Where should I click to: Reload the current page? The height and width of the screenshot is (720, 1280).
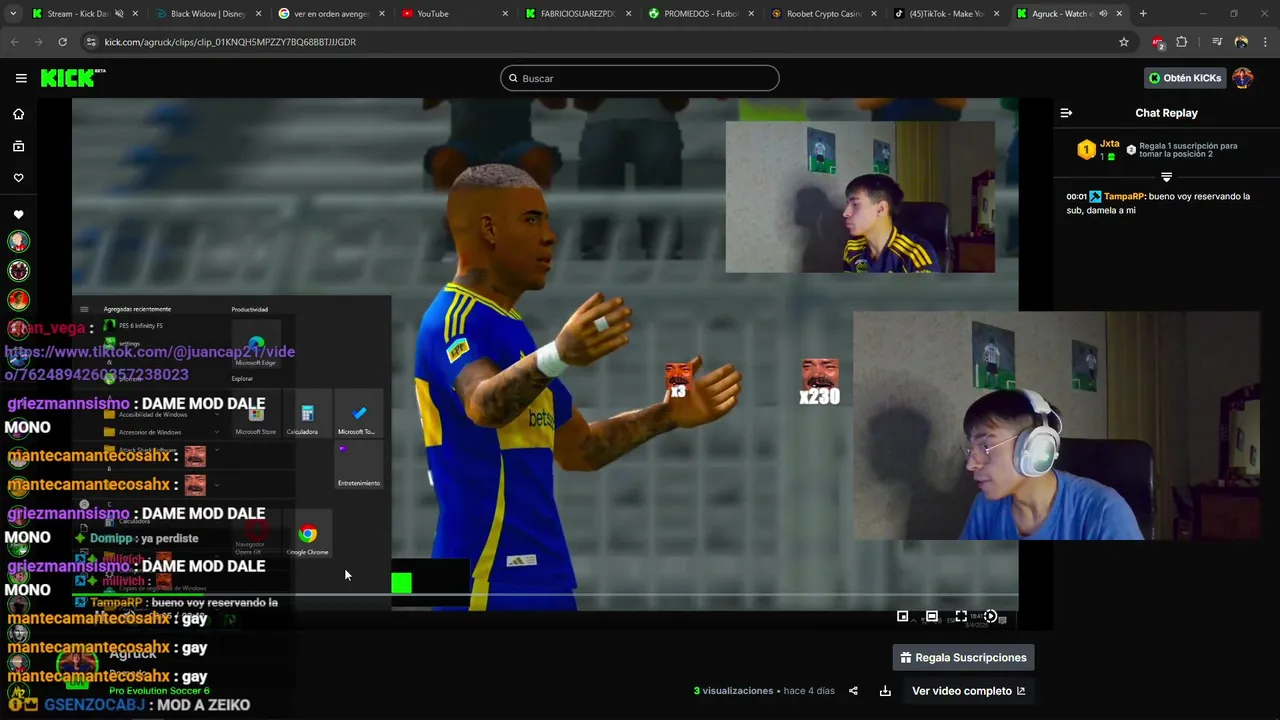[62, 42]
